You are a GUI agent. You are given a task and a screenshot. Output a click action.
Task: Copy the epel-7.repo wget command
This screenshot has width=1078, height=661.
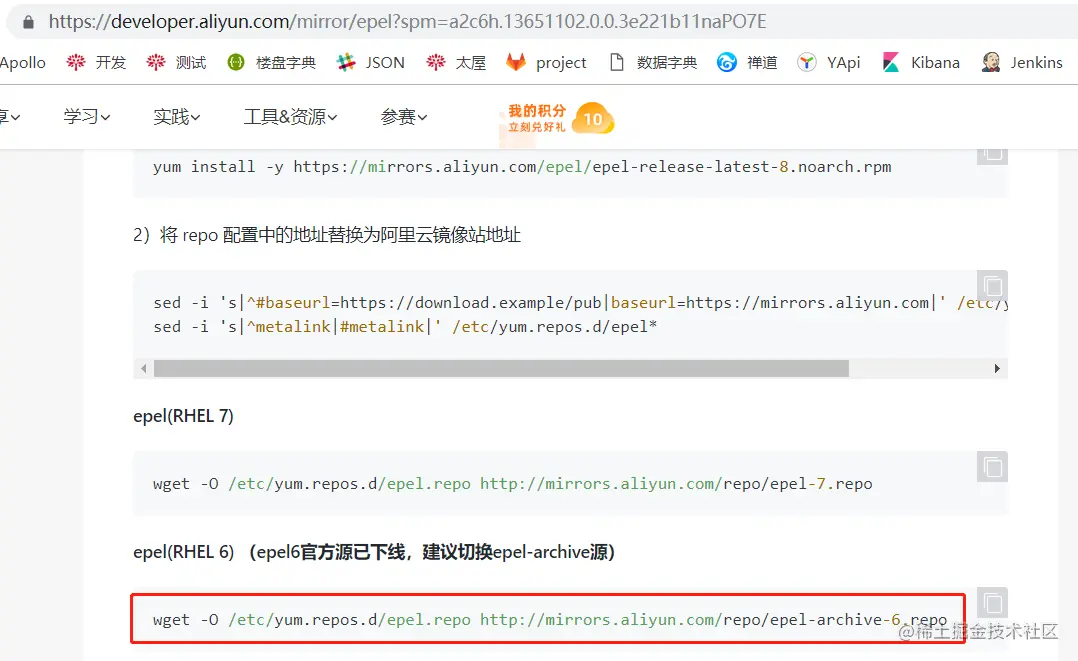[x=992, y=466]
